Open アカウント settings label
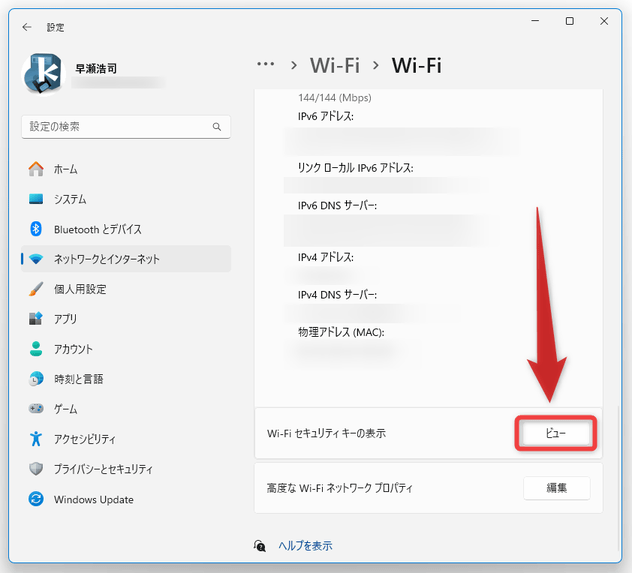 pyautogui.click(x=73, y=349)
